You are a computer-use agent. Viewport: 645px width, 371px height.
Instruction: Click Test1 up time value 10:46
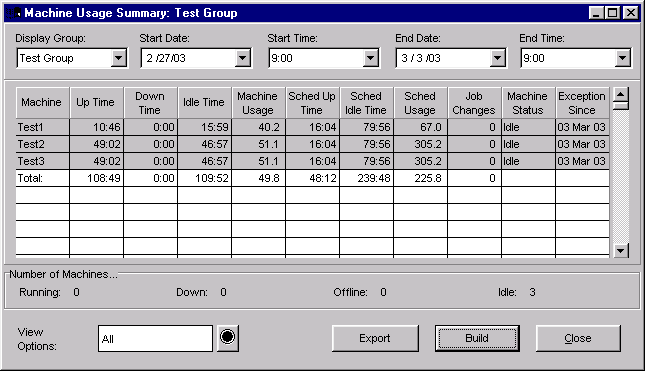pyautogui.click(x=107, y=128)
